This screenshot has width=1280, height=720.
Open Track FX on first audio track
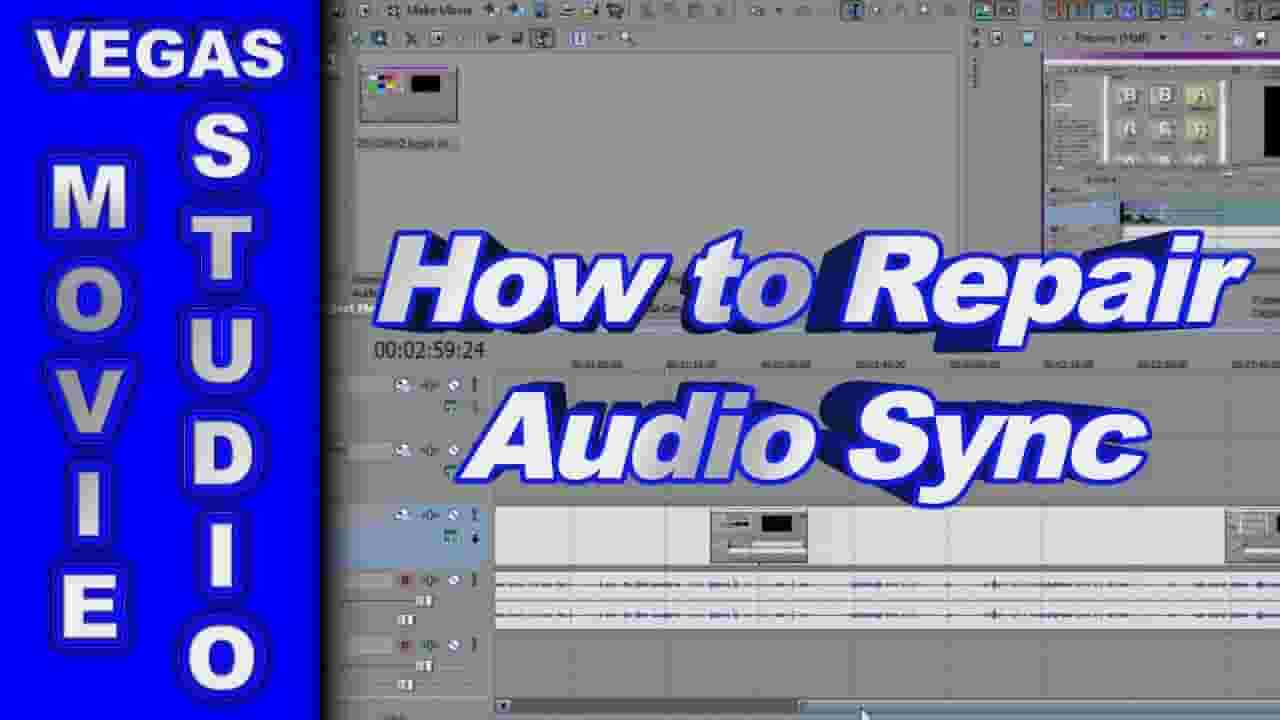click(430, 580)
